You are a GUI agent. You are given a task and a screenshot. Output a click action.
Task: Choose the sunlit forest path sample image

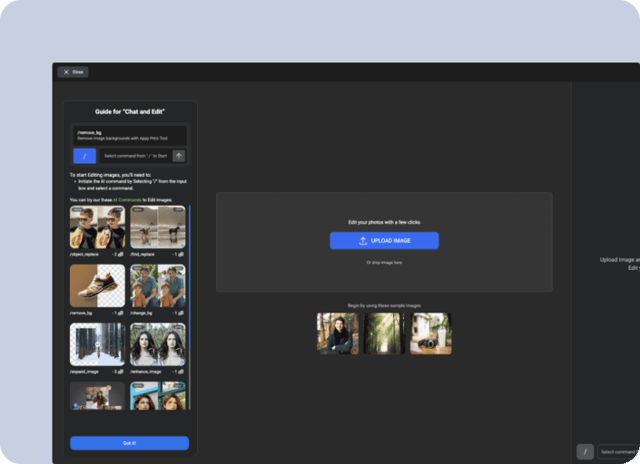click(384, 333)
